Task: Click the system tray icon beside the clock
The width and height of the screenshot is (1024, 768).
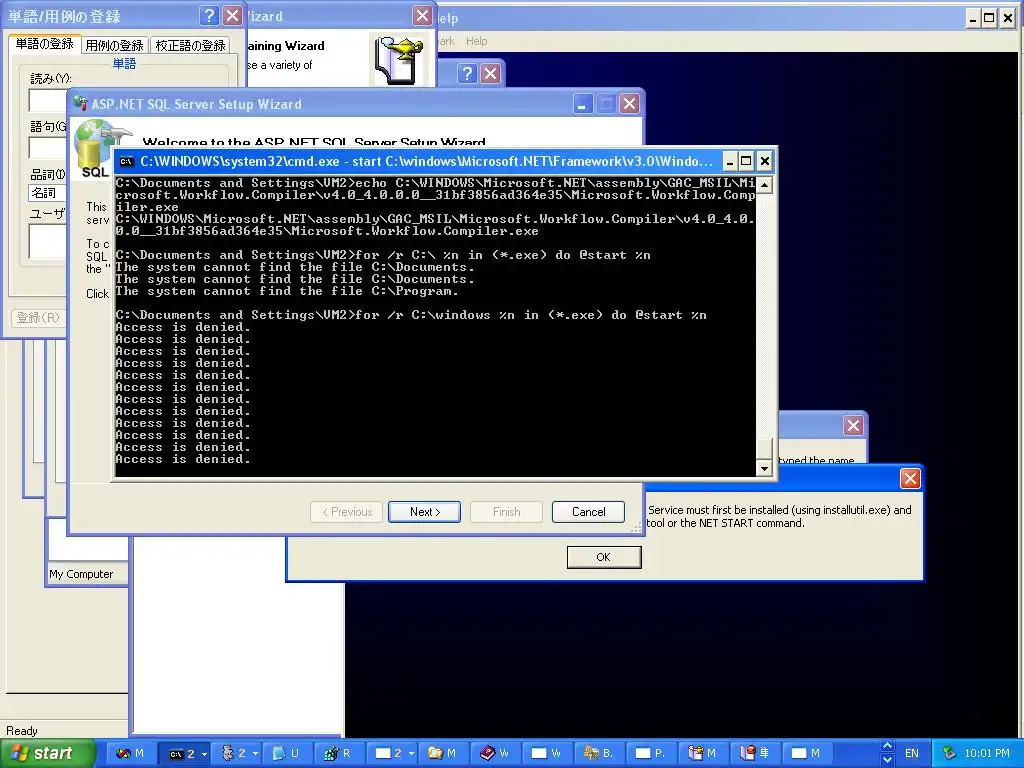Action: [x=949, y=754]
